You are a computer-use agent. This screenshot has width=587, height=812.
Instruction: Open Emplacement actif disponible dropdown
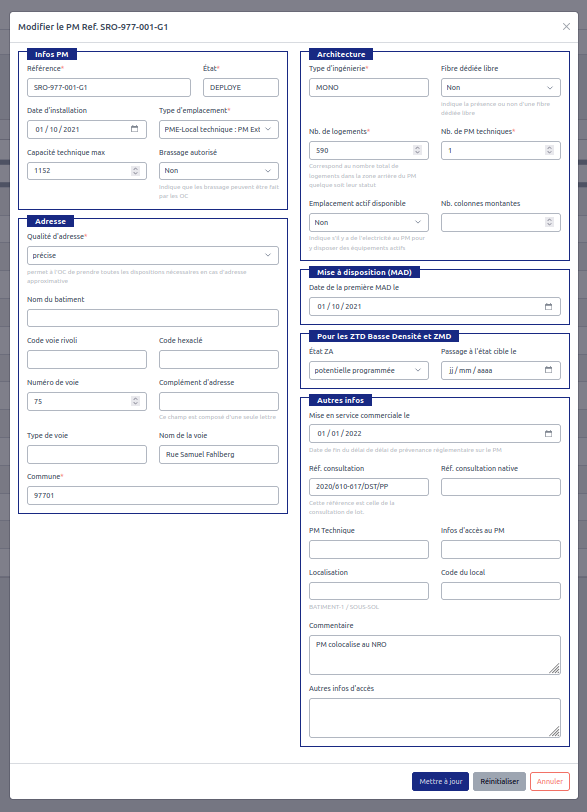click(369, 222)
